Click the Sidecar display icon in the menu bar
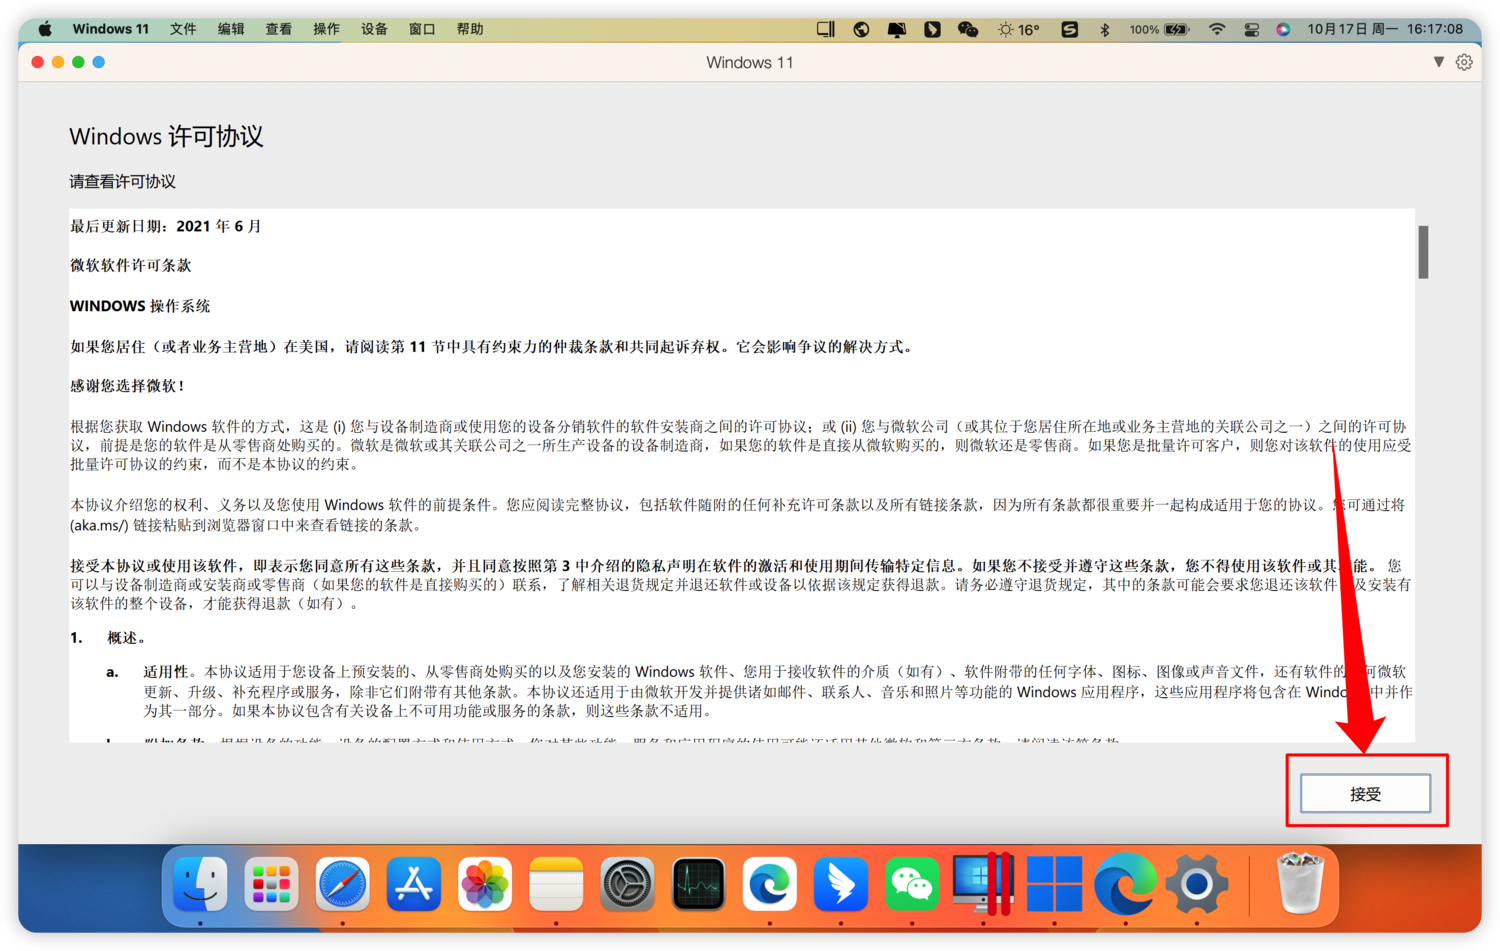Viewport: 1500px width, 951px height. pyautogui.click(x=826, y=29)
